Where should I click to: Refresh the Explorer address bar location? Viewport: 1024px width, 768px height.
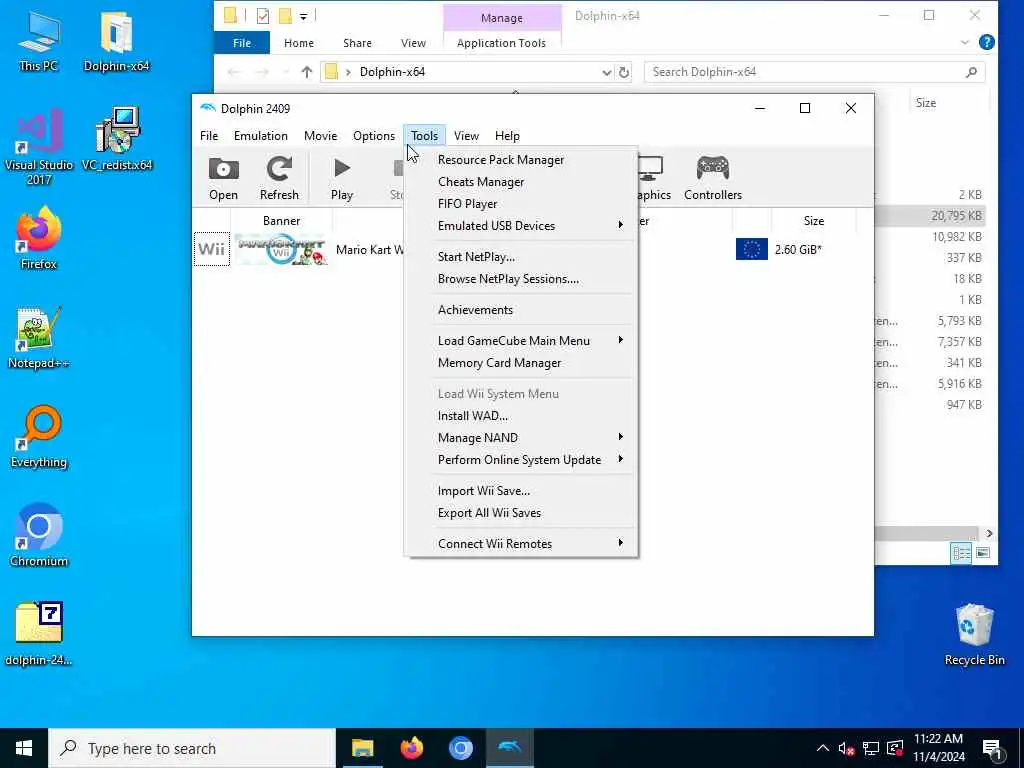point(624,72)
